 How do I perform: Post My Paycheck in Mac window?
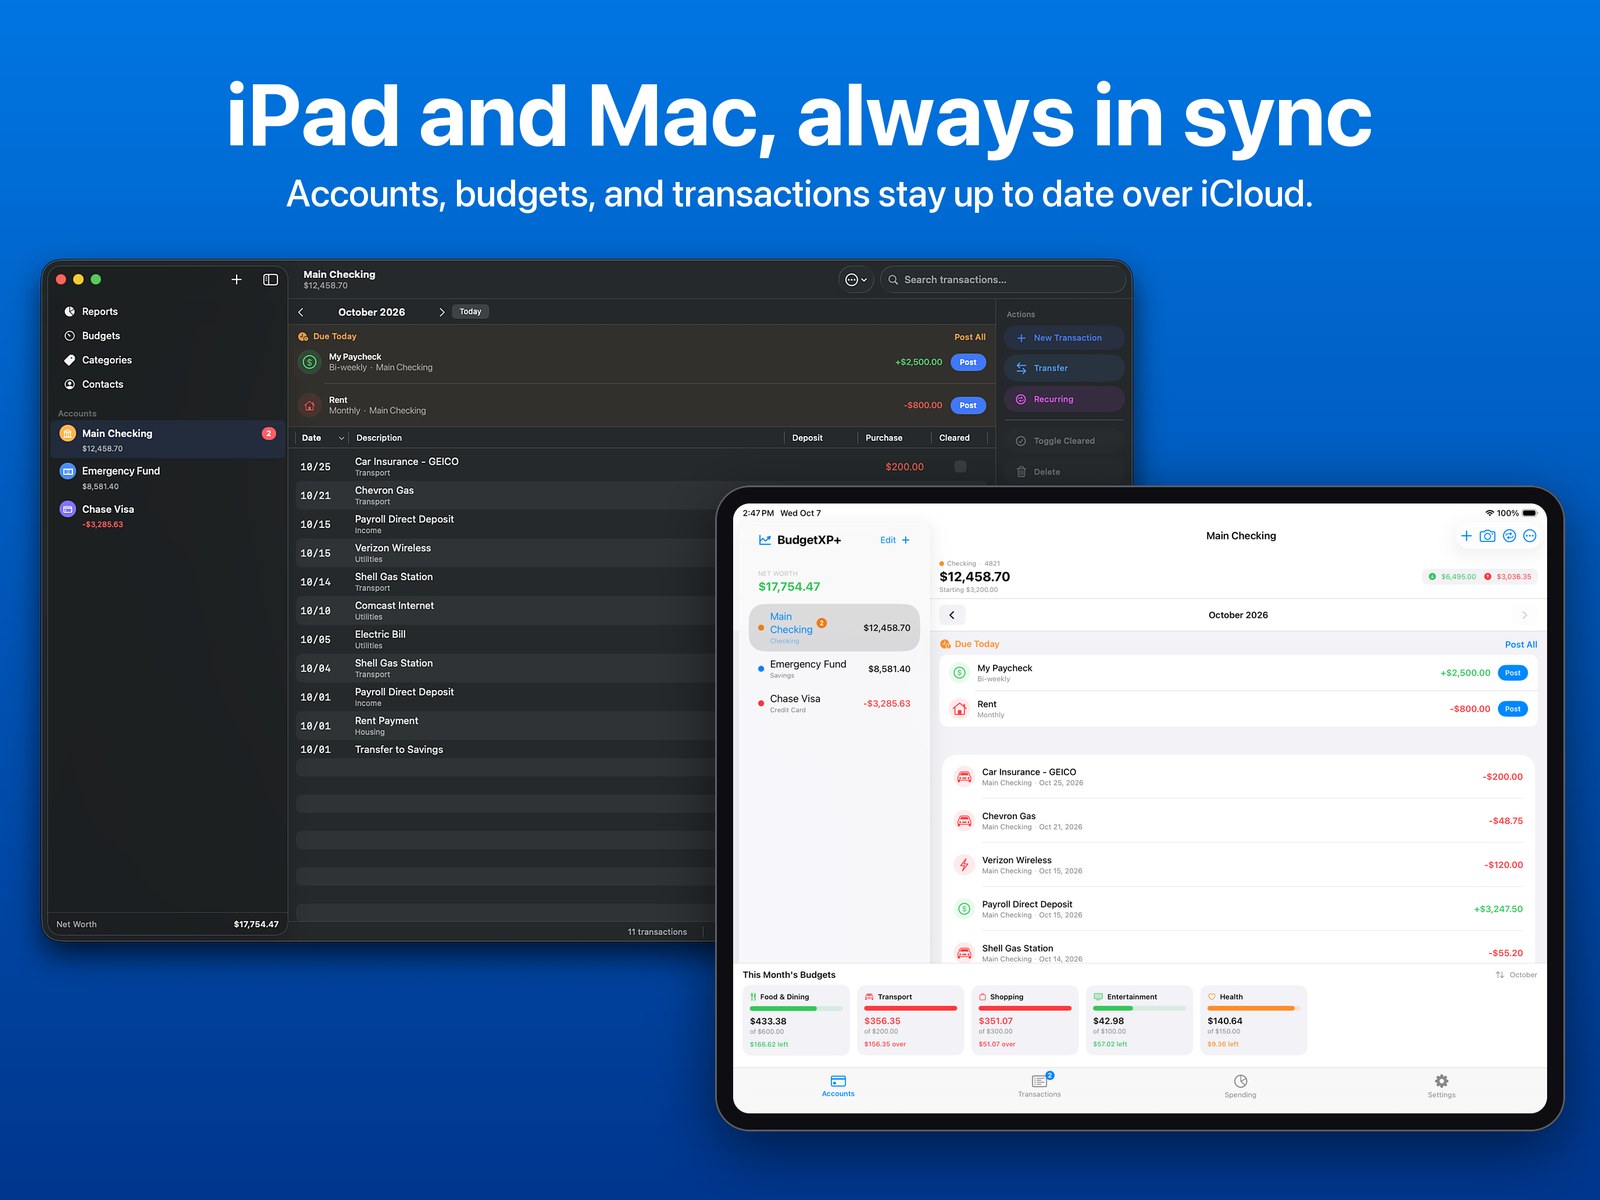(x=968, y=362)
